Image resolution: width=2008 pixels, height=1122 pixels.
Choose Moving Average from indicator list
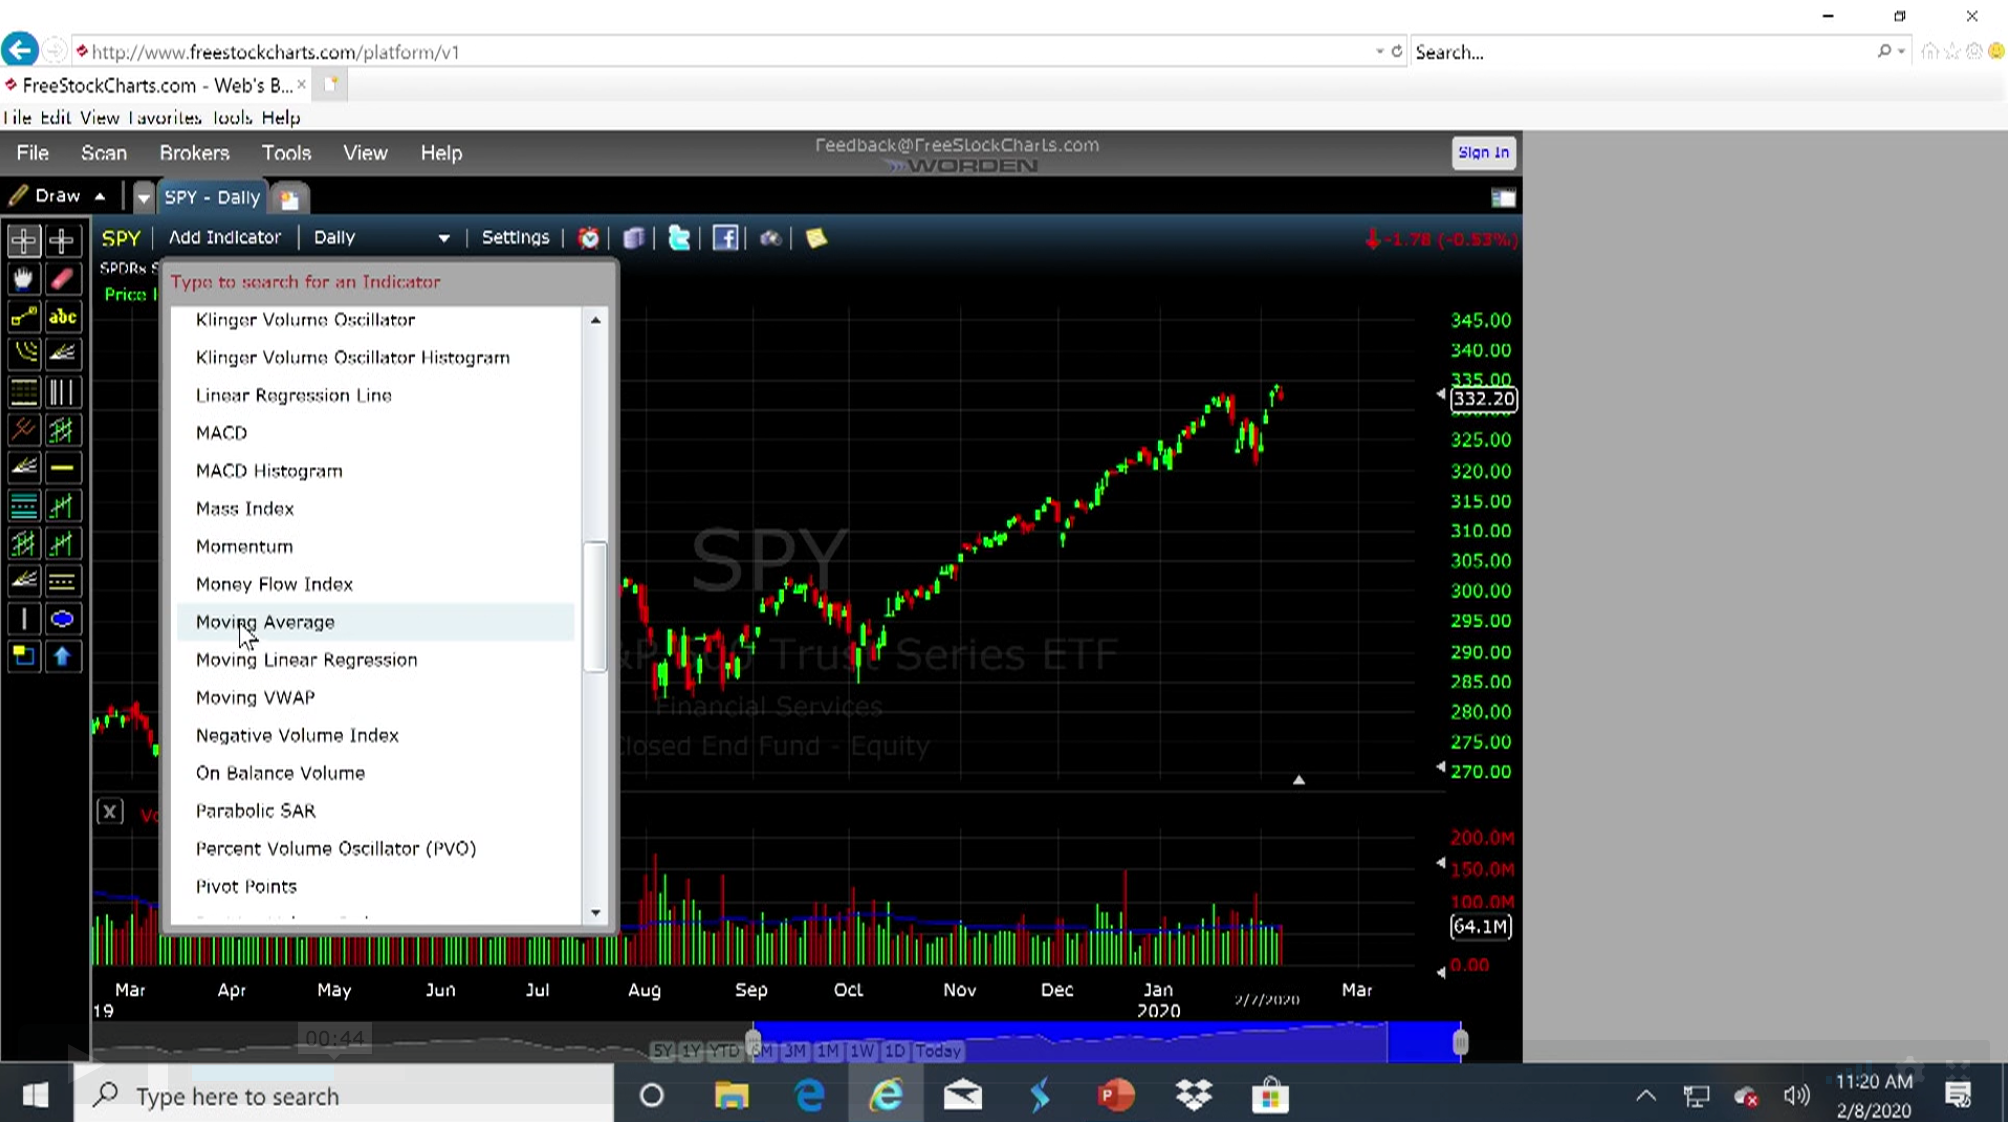(265, 622)
